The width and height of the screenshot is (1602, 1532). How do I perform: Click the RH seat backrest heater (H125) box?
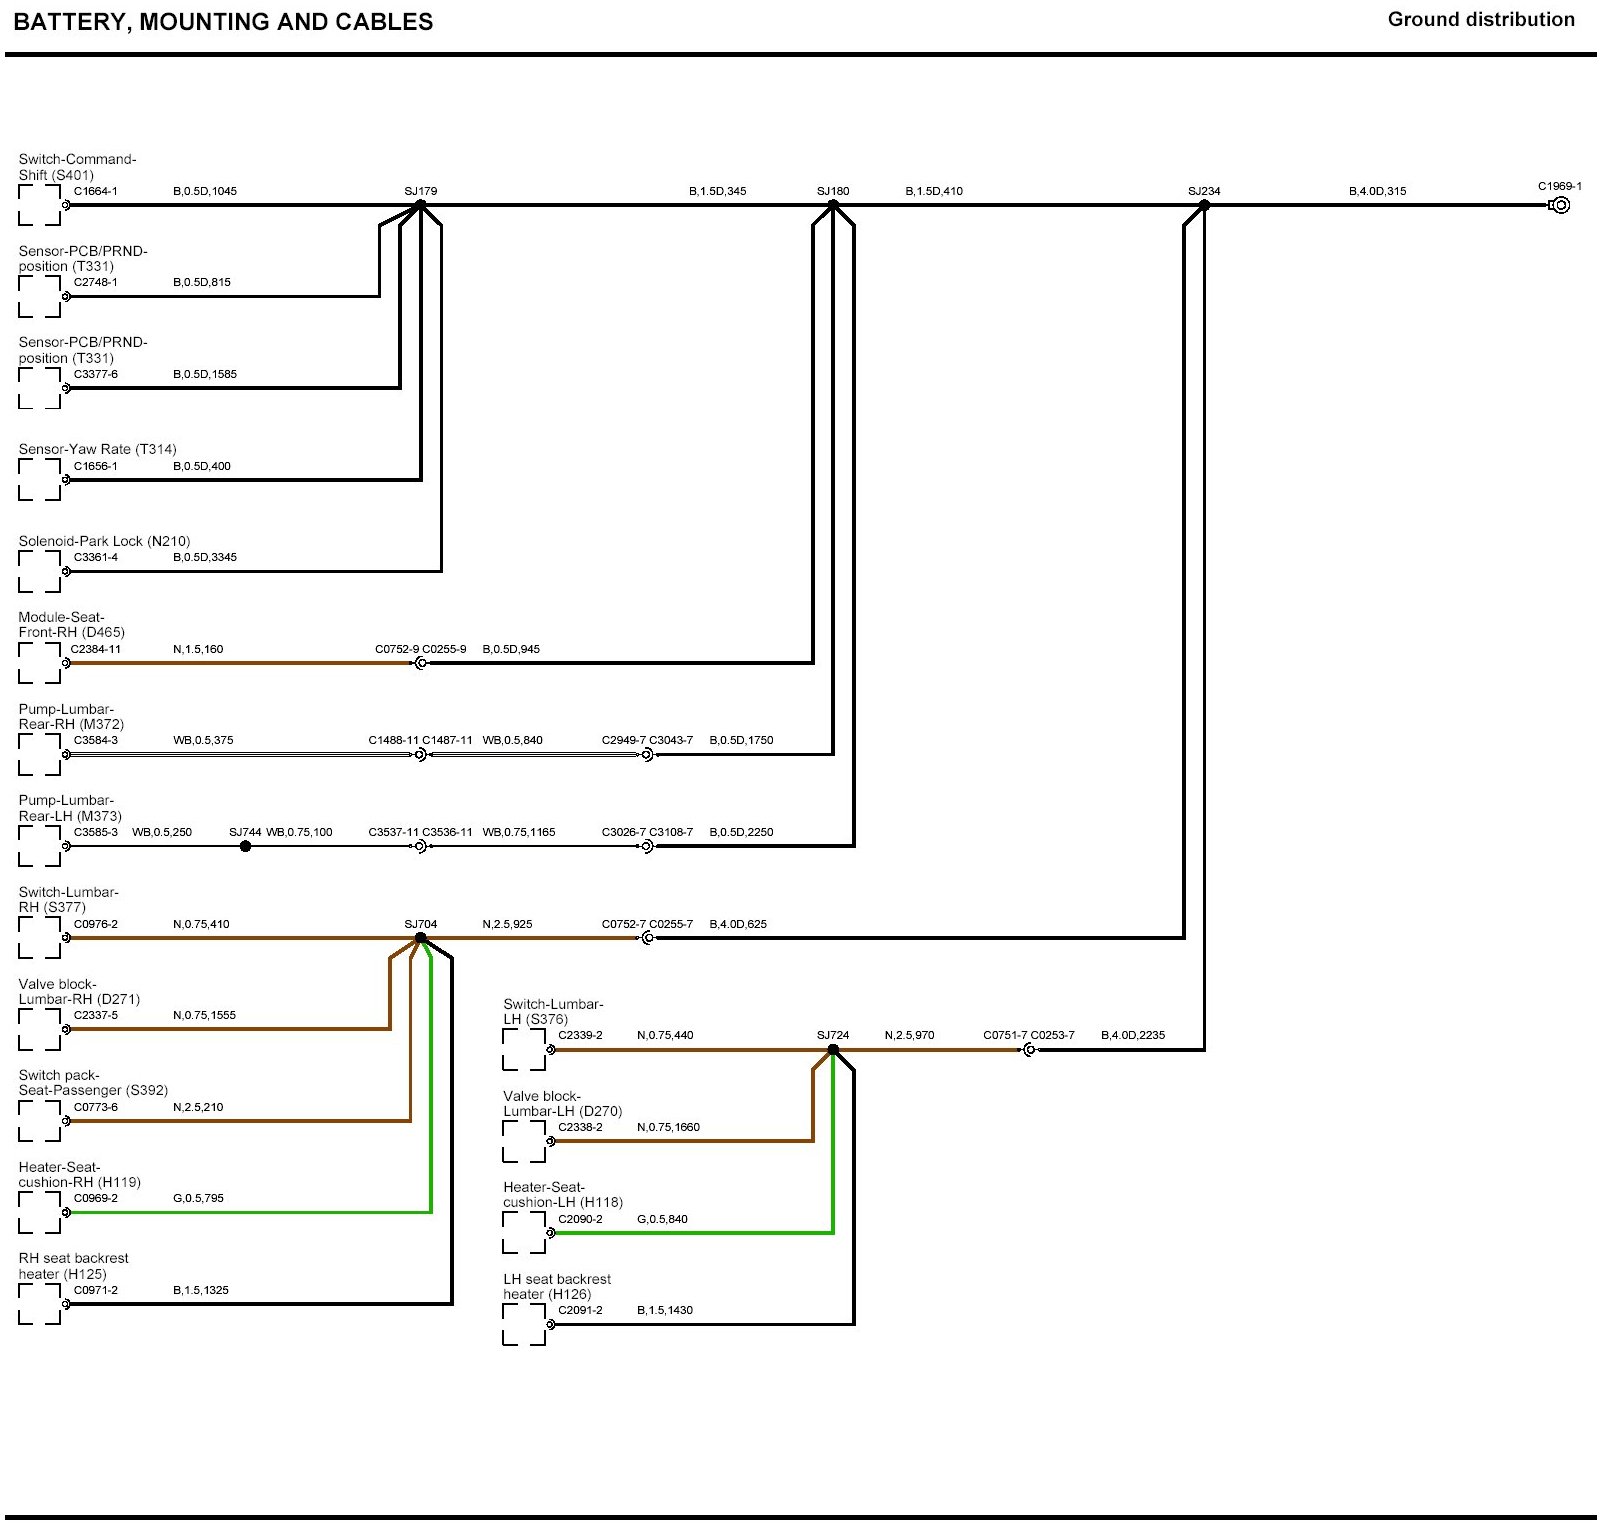tap(40, 1304)
